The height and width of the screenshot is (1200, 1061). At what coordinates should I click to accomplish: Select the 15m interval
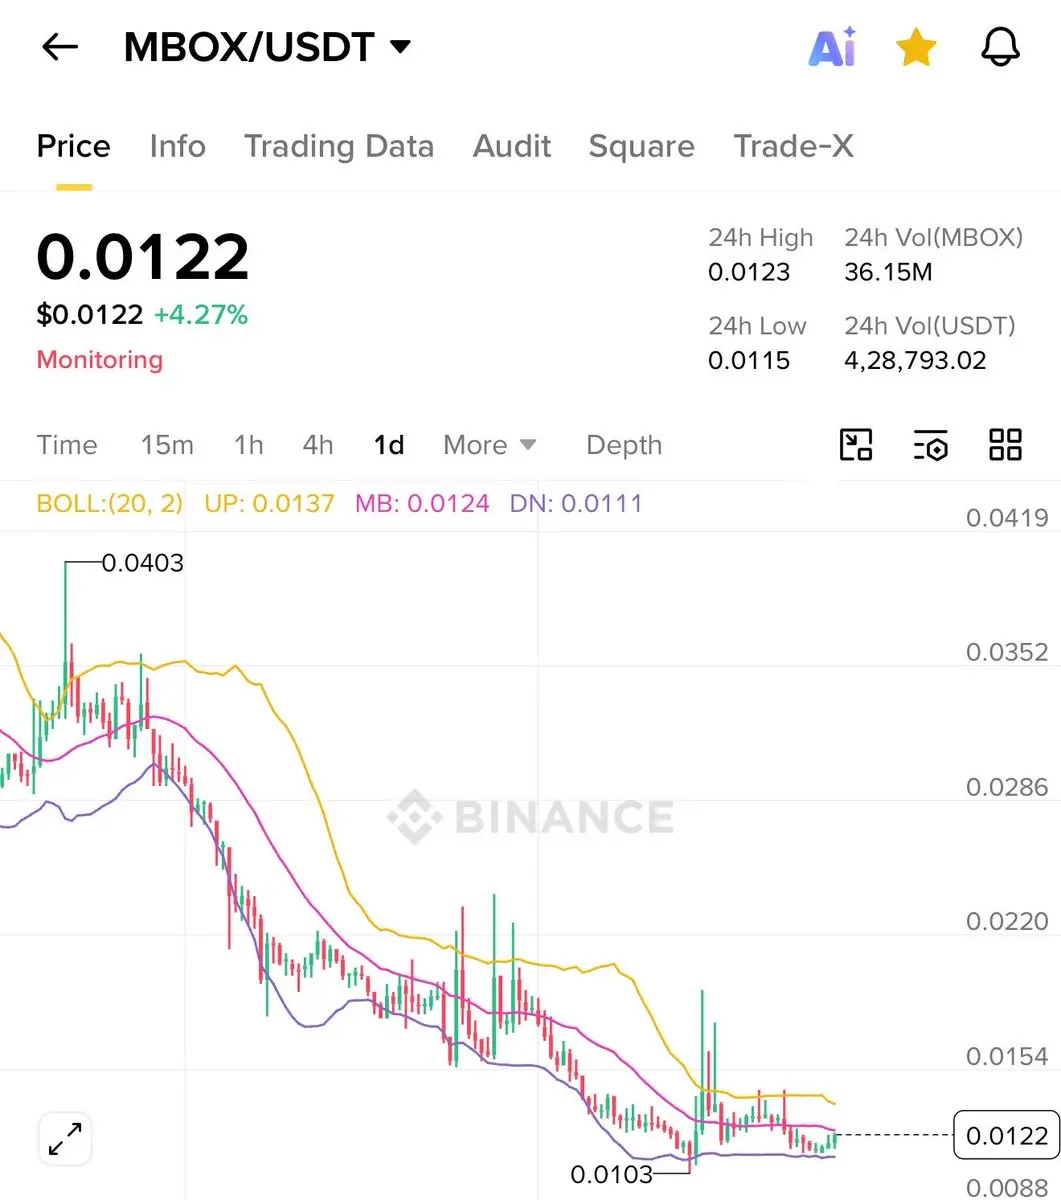point(167,445)
